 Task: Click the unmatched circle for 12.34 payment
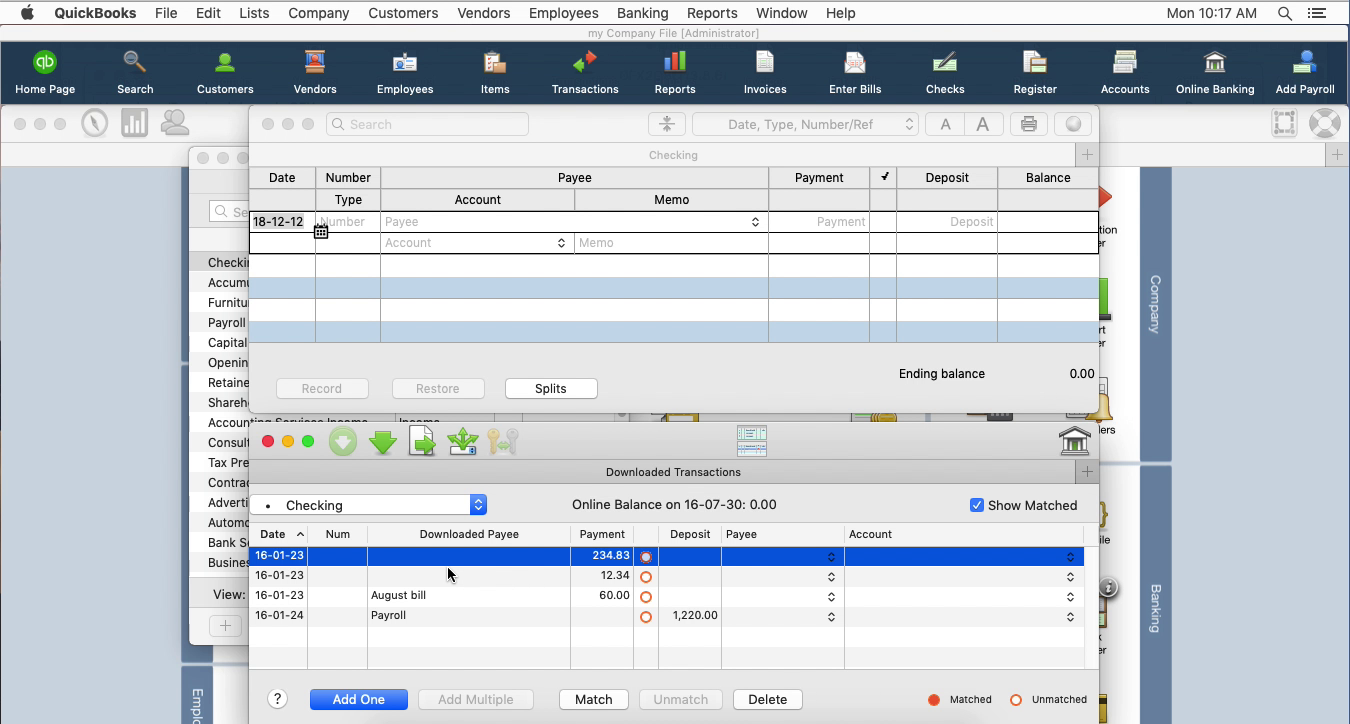pos(646,577)
